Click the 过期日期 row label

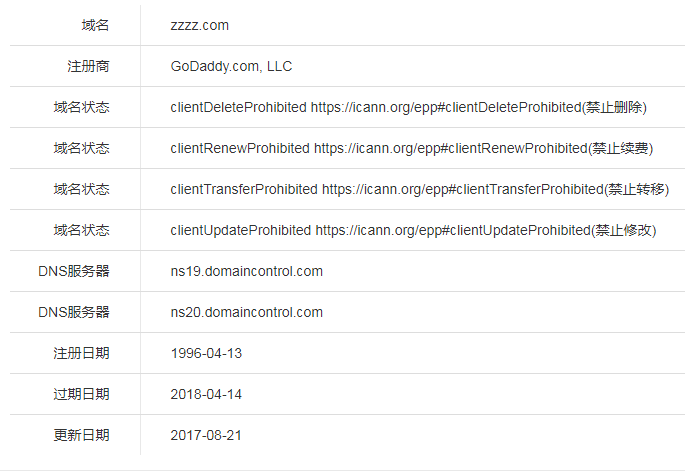pos(81,394)
